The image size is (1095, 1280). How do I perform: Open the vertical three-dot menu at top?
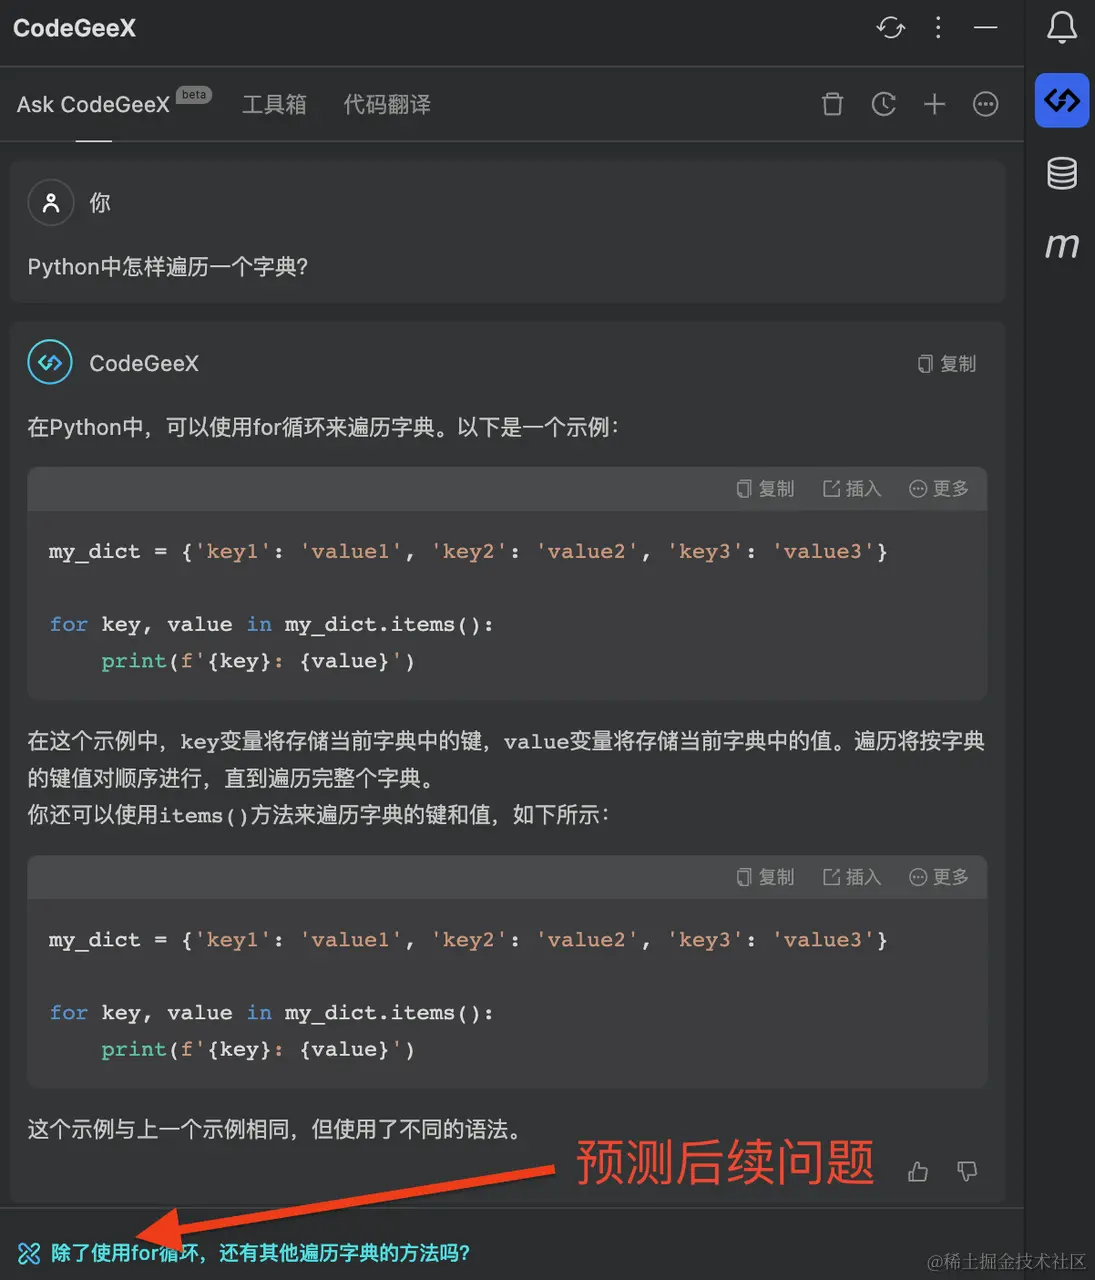click(937, 28)
